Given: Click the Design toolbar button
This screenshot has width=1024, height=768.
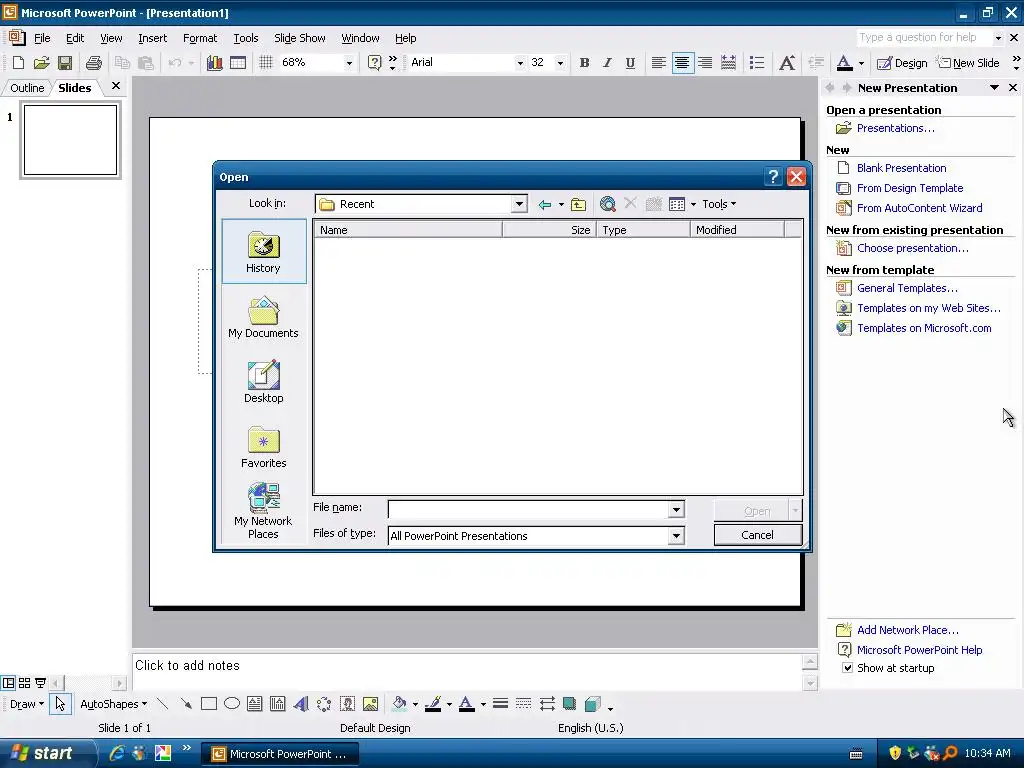Looking at the screenshot, I should pyautogui.click(x=902, y=63).
